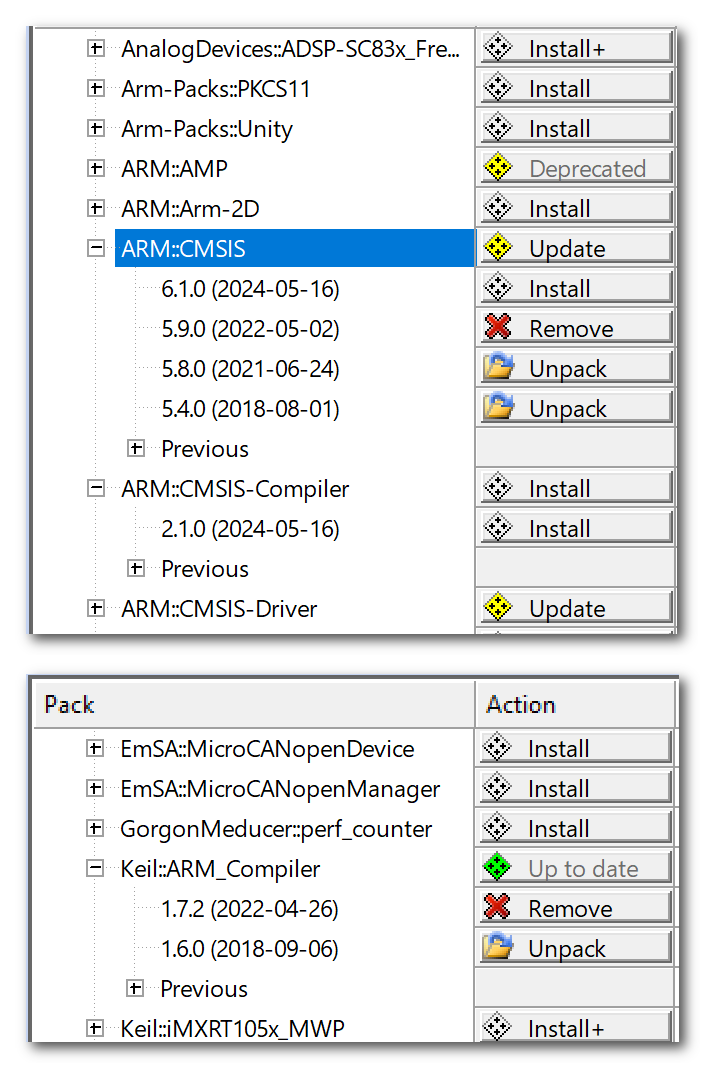The image size is (705, 1068).
Task: Click Install button for EmSA::MicroCANopenManager
Action: coord(575,789)
